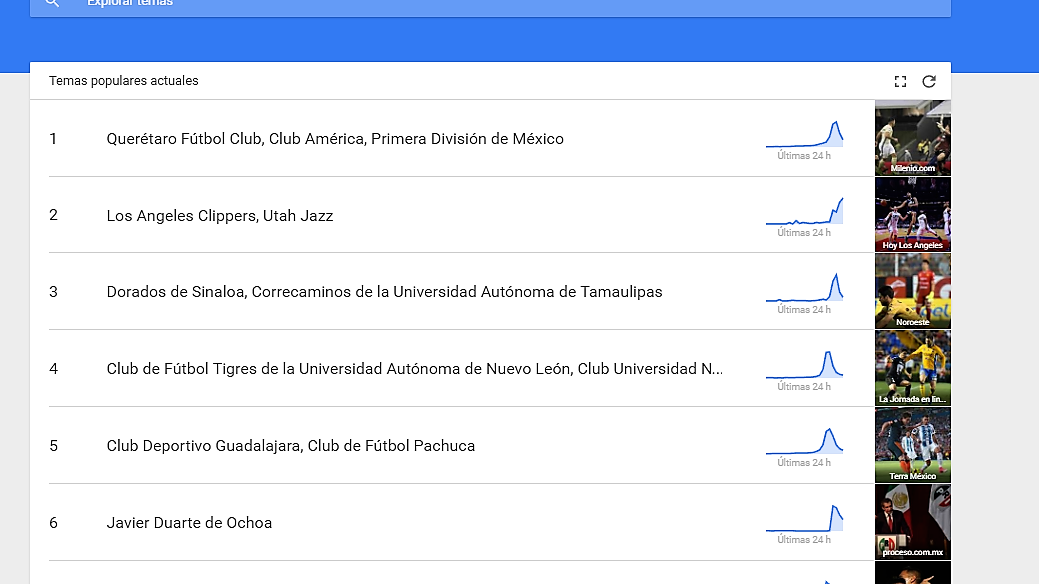The image size is (1039, 584).
Task: Open the Dorados de Sinaloa, Correcaminos topic
Action: (x=384, y=292)
